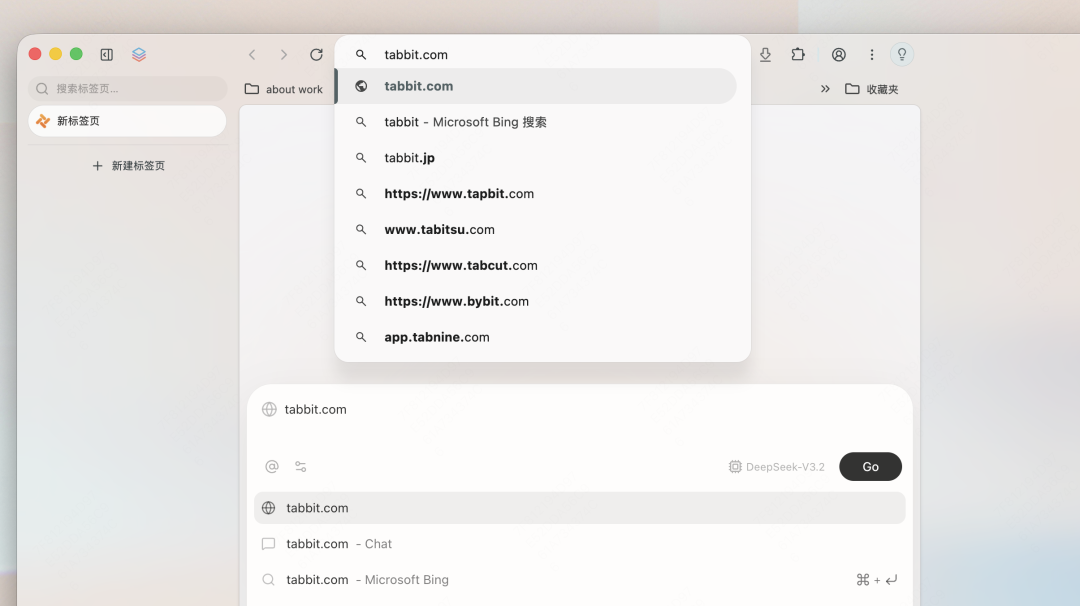Open the DeepSeek-V3.2 model selector
The width and height of the screenshot is (1080, 606).
point(776,466)
